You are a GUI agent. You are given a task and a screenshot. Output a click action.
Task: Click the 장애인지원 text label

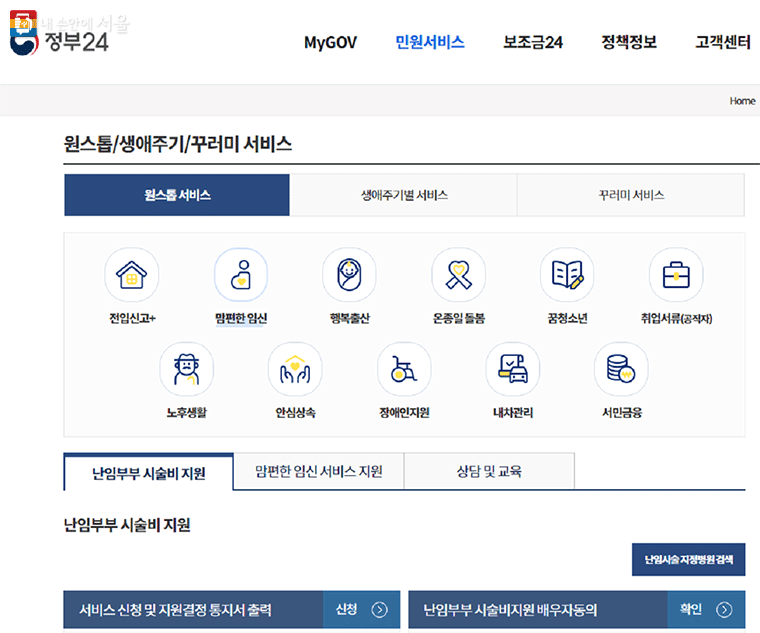point(404,412)
